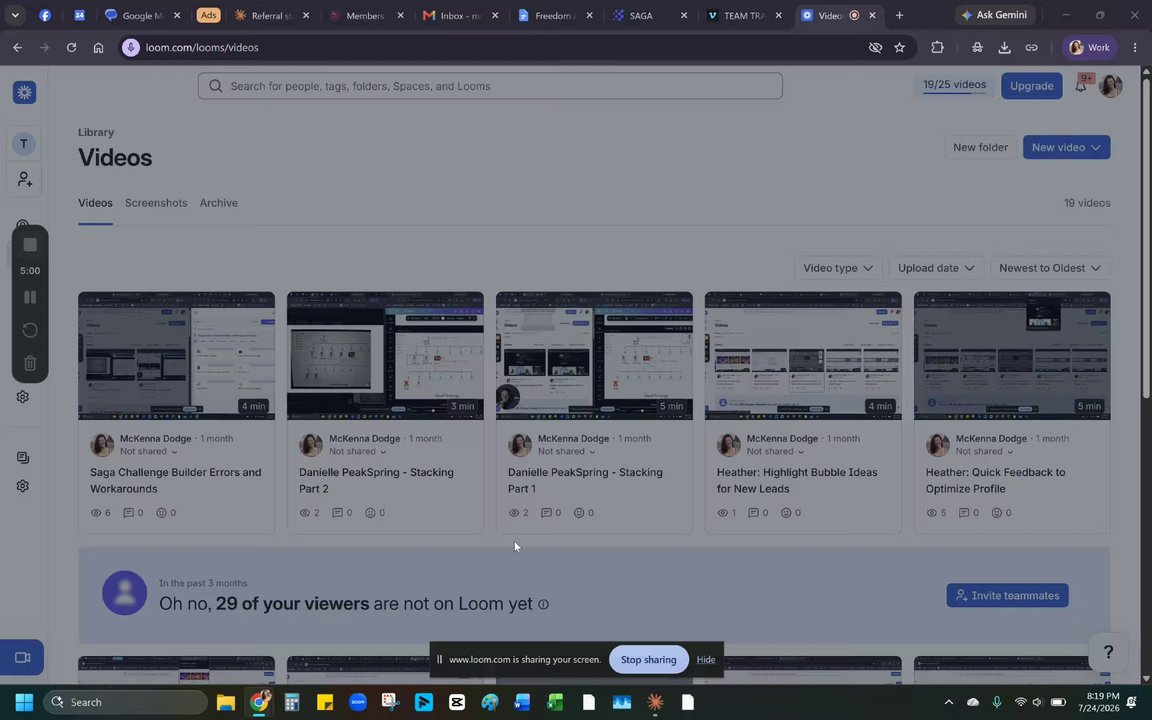Click the stacked pages sidebar icon
Viewport: 1152px width, 720px height.
[23, 458]
